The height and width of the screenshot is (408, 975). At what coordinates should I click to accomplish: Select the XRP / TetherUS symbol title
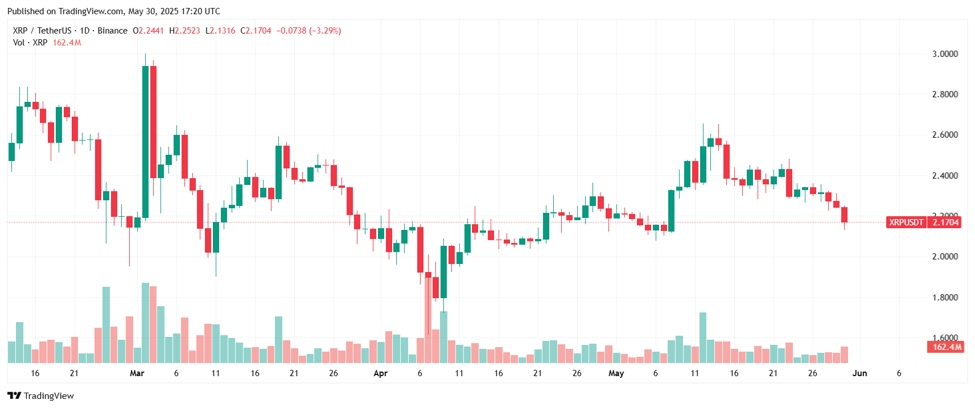pyautogui.click(x=39, y=30)
